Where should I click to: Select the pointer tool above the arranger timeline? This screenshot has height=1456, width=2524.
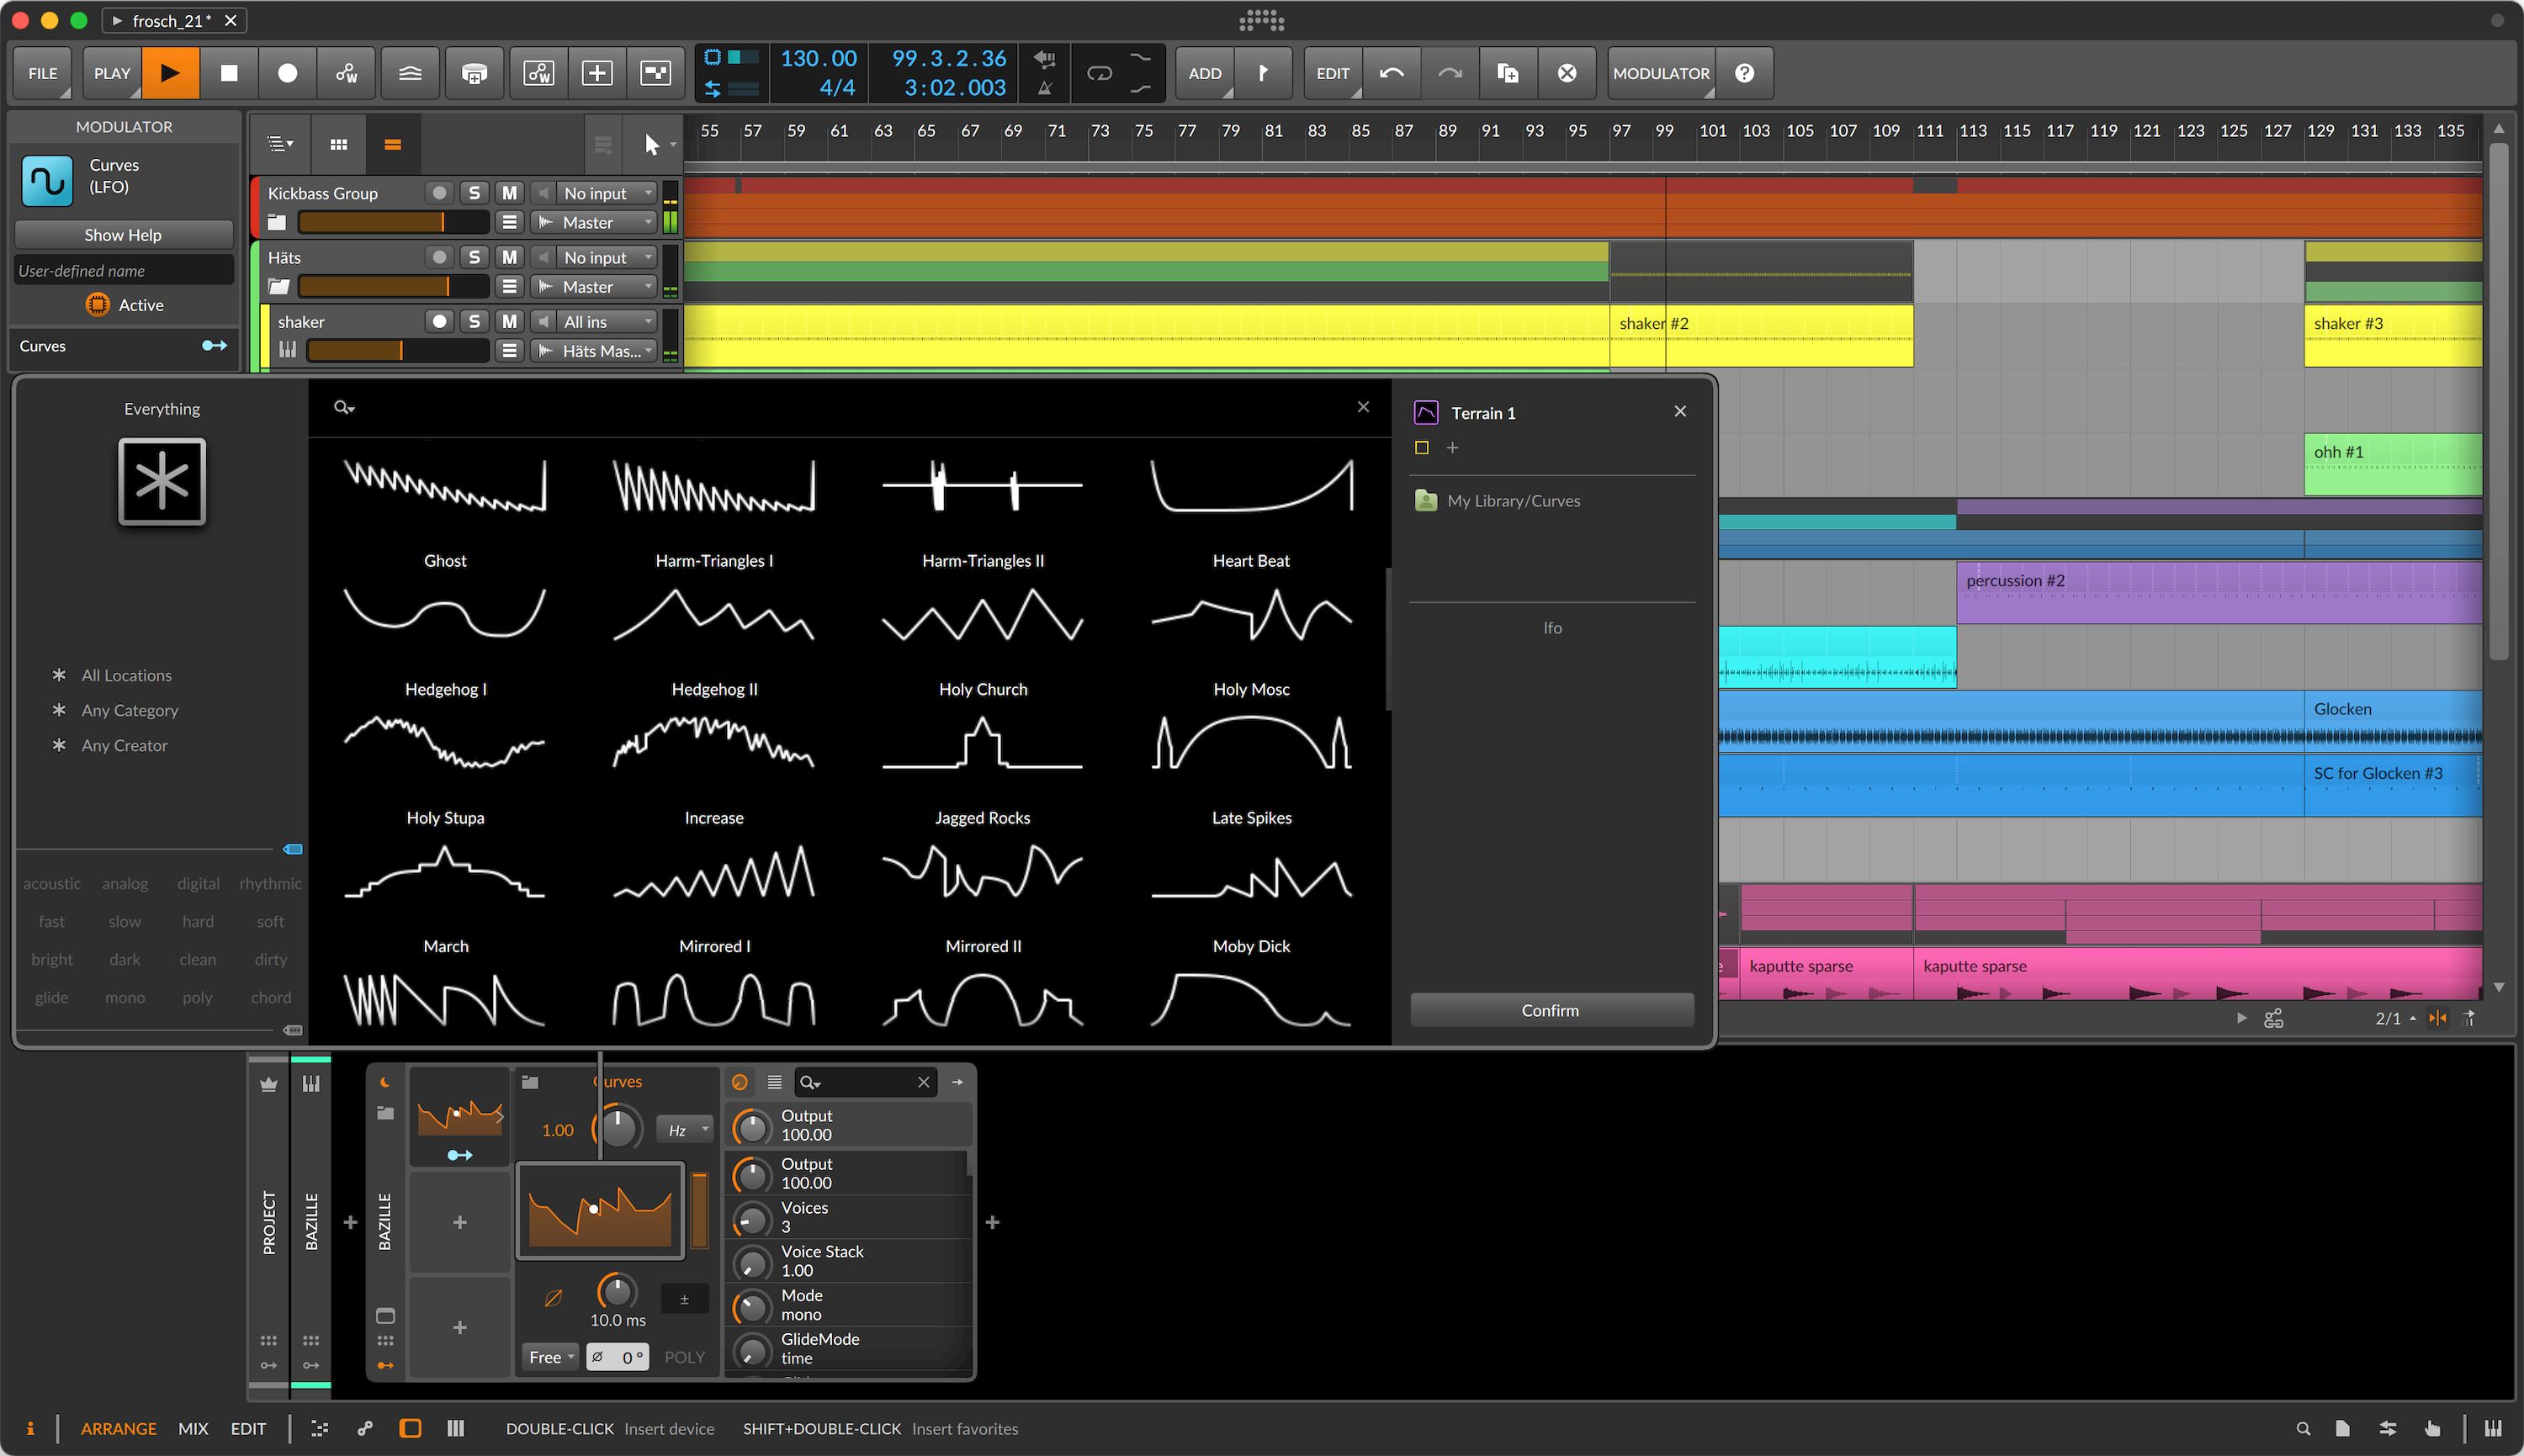(651, 143)
